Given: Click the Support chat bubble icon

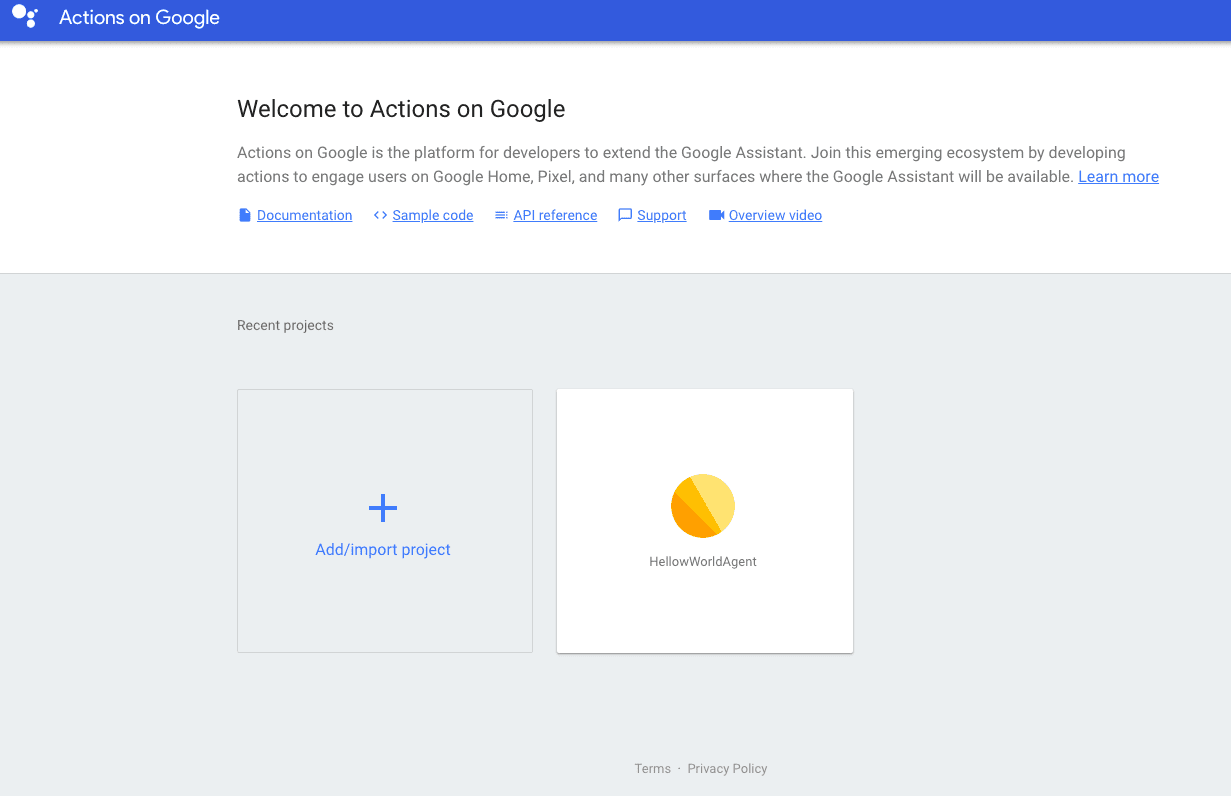Looking at the screenshot, I should tap(625, 215).
